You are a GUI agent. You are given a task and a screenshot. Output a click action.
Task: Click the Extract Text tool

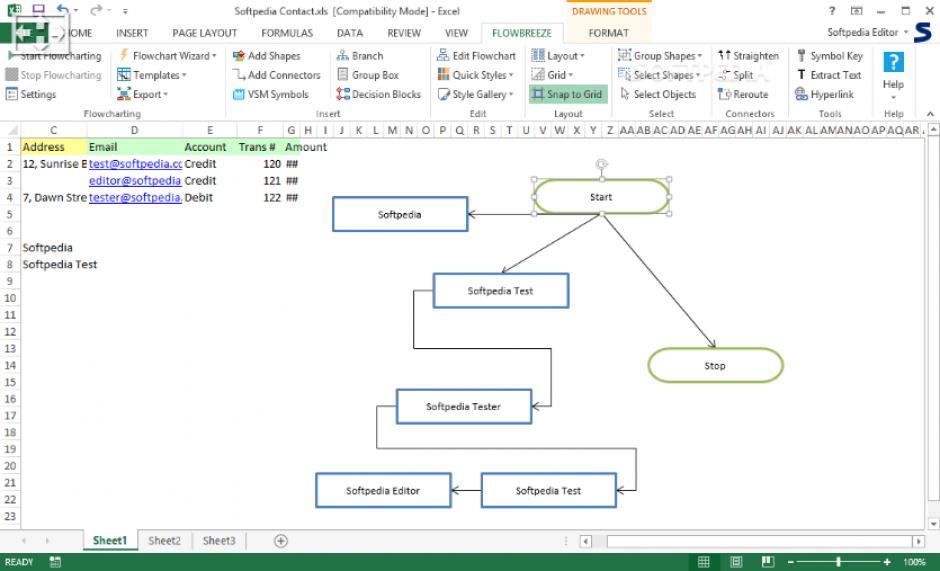tap(828, 75)
